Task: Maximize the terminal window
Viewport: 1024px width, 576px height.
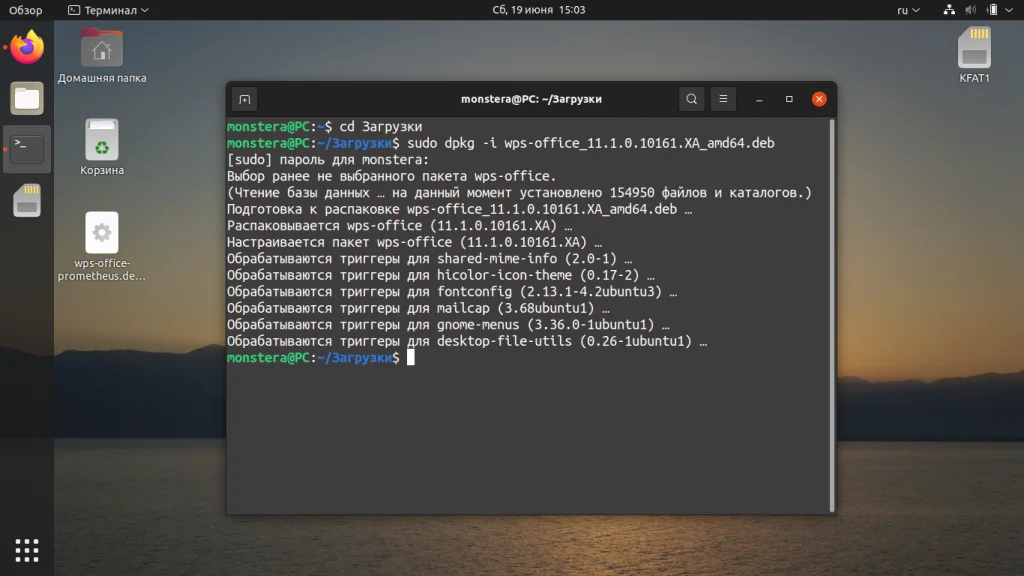Action: click(789, 99)
